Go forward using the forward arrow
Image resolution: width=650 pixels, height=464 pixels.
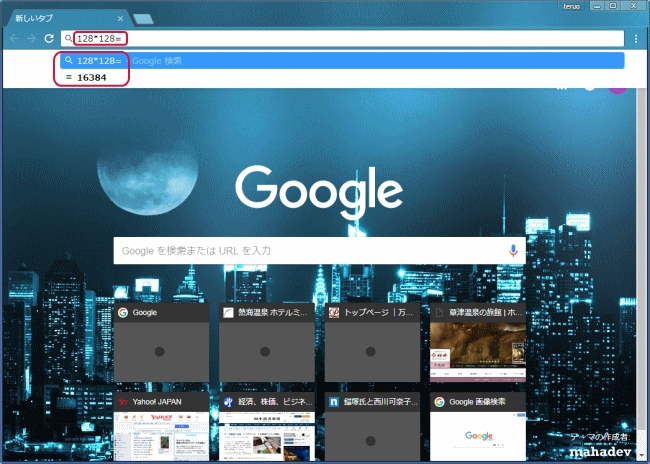tap(32, 39)
